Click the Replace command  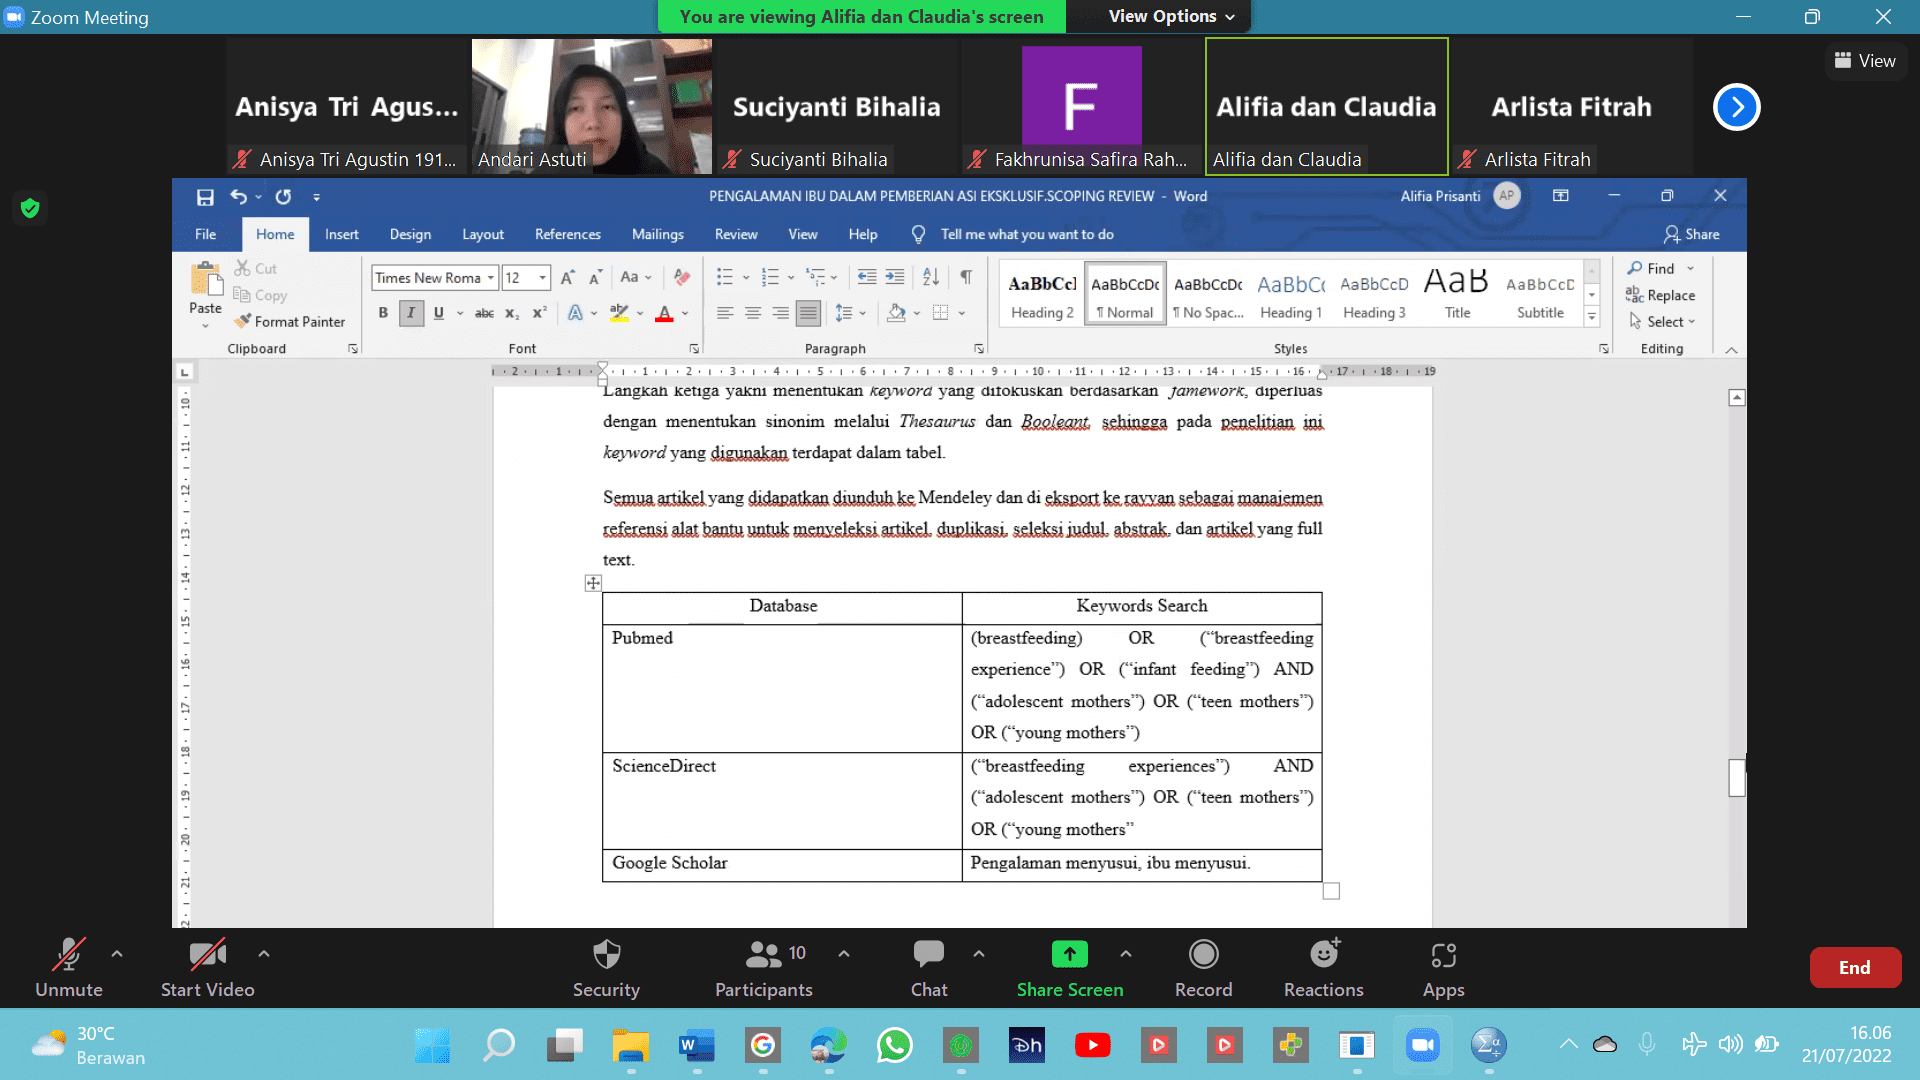coord(1661,295)
